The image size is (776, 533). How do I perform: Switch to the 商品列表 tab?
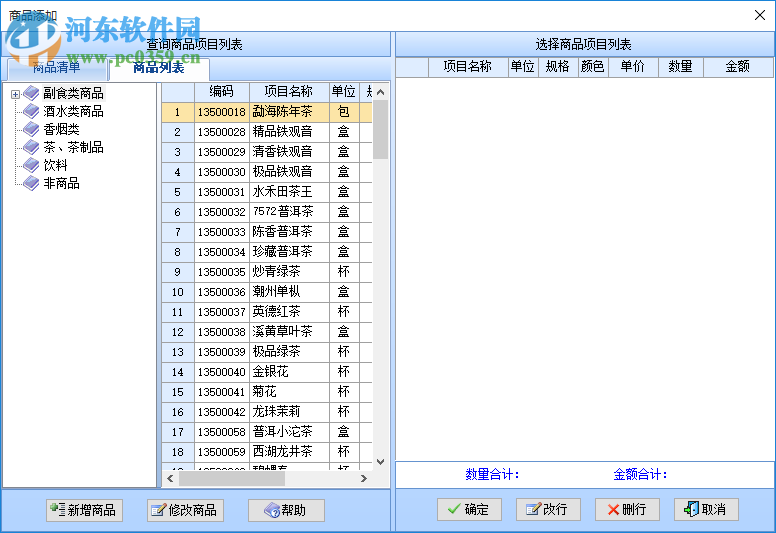coord(159,68)
